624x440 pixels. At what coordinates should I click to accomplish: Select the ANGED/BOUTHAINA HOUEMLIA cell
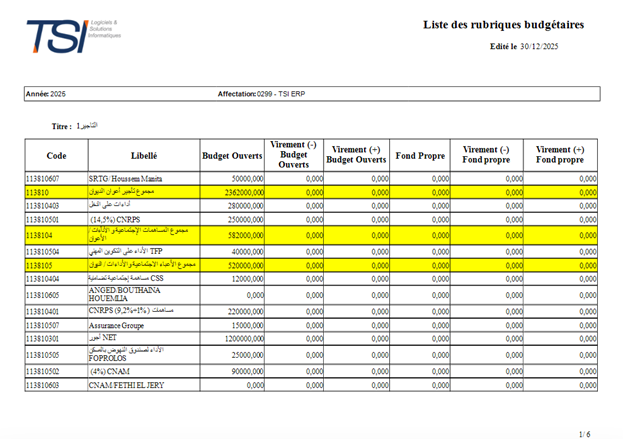point(144,295)
